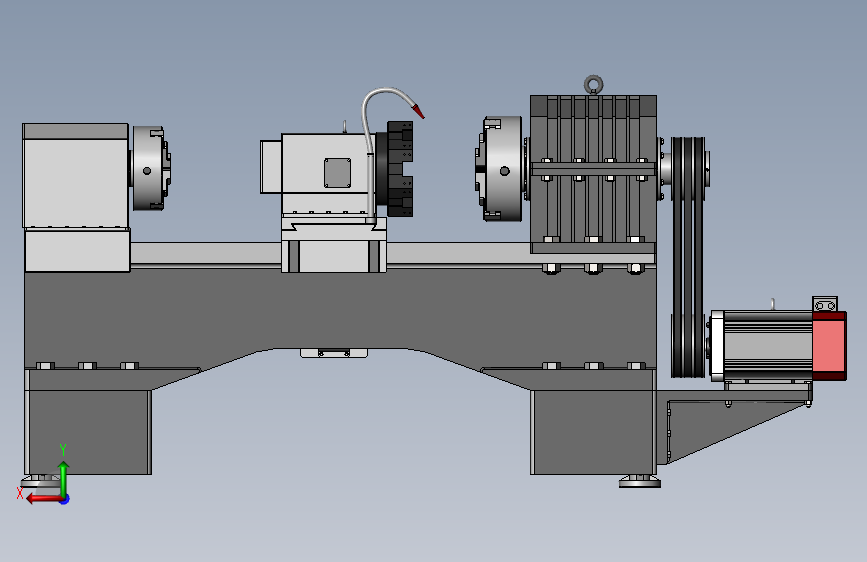Select the junction box on top of the motor
Image resolution: width=867 pixels, height=562 pixels.
point(825,304)
